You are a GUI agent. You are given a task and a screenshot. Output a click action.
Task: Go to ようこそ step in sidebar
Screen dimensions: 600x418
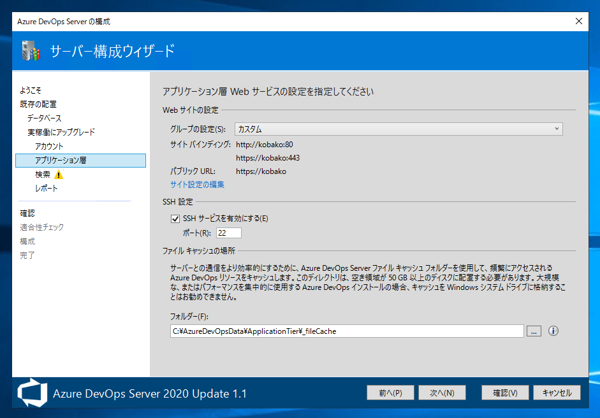(x=30, y=90)
